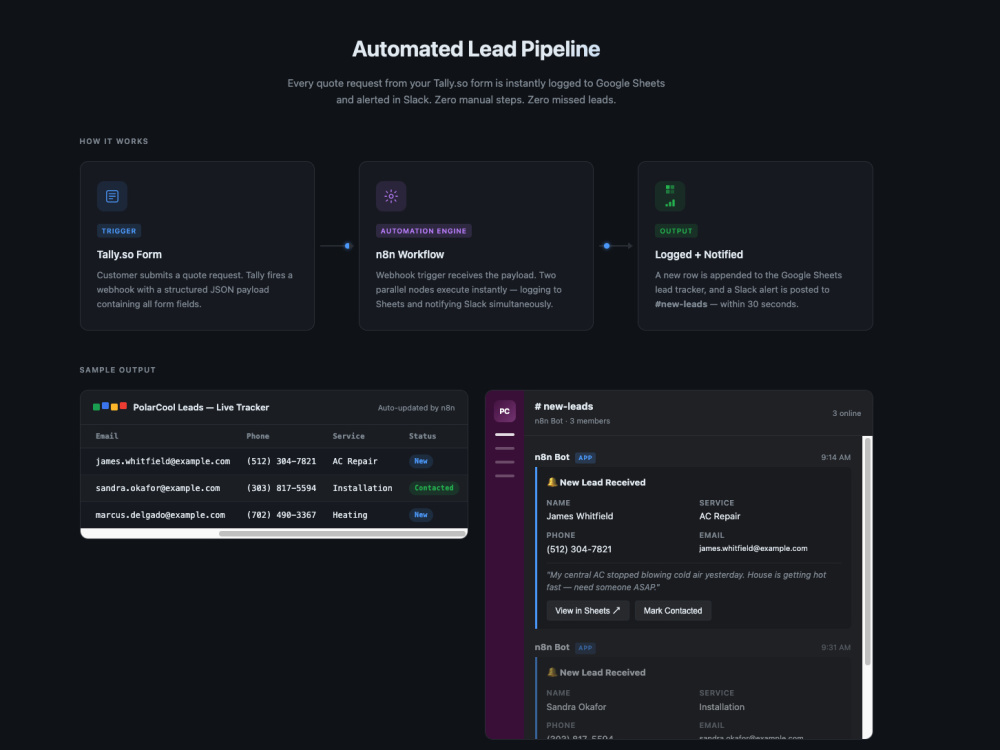Viewport: 1000px width, 750px height.
Task: Click phone (512) 304-7821 in tracker table
Action: (x=281, y=461)
